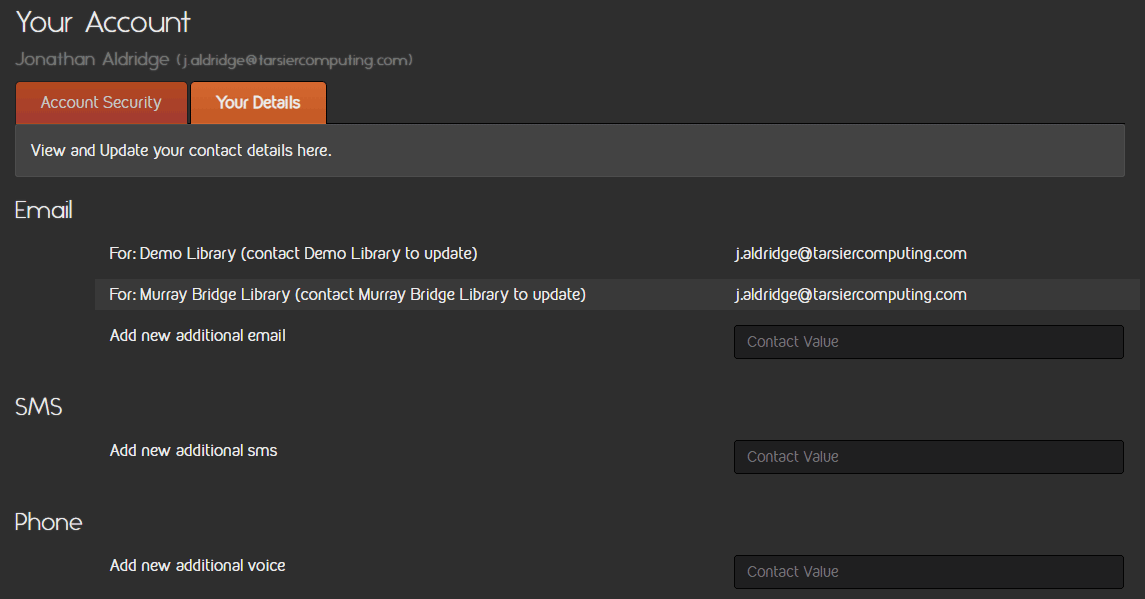The width and height of the screenshot is (1145, 599).
Task: Click the Jonathan Aldridge user name
Action: click(x=92, y=60)
